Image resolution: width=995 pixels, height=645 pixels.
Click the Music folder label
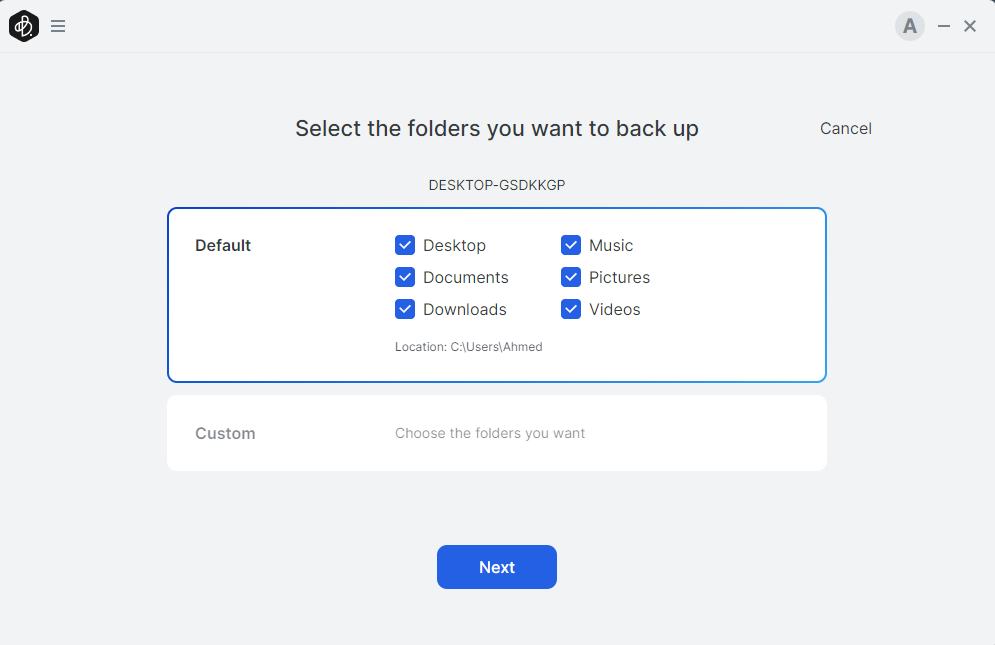(611, 245)
